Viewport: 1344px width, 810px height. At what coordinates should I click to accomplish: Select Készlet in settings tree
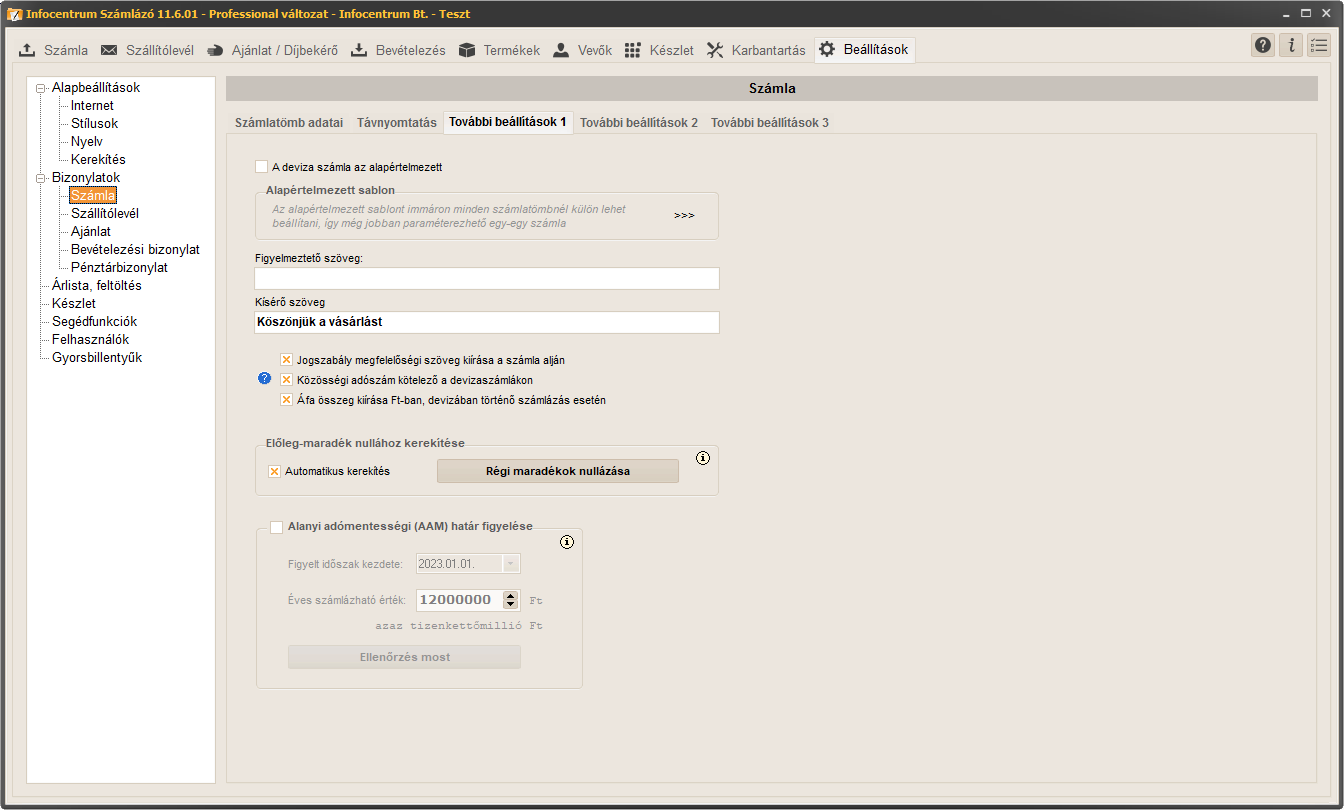point(74,304)
